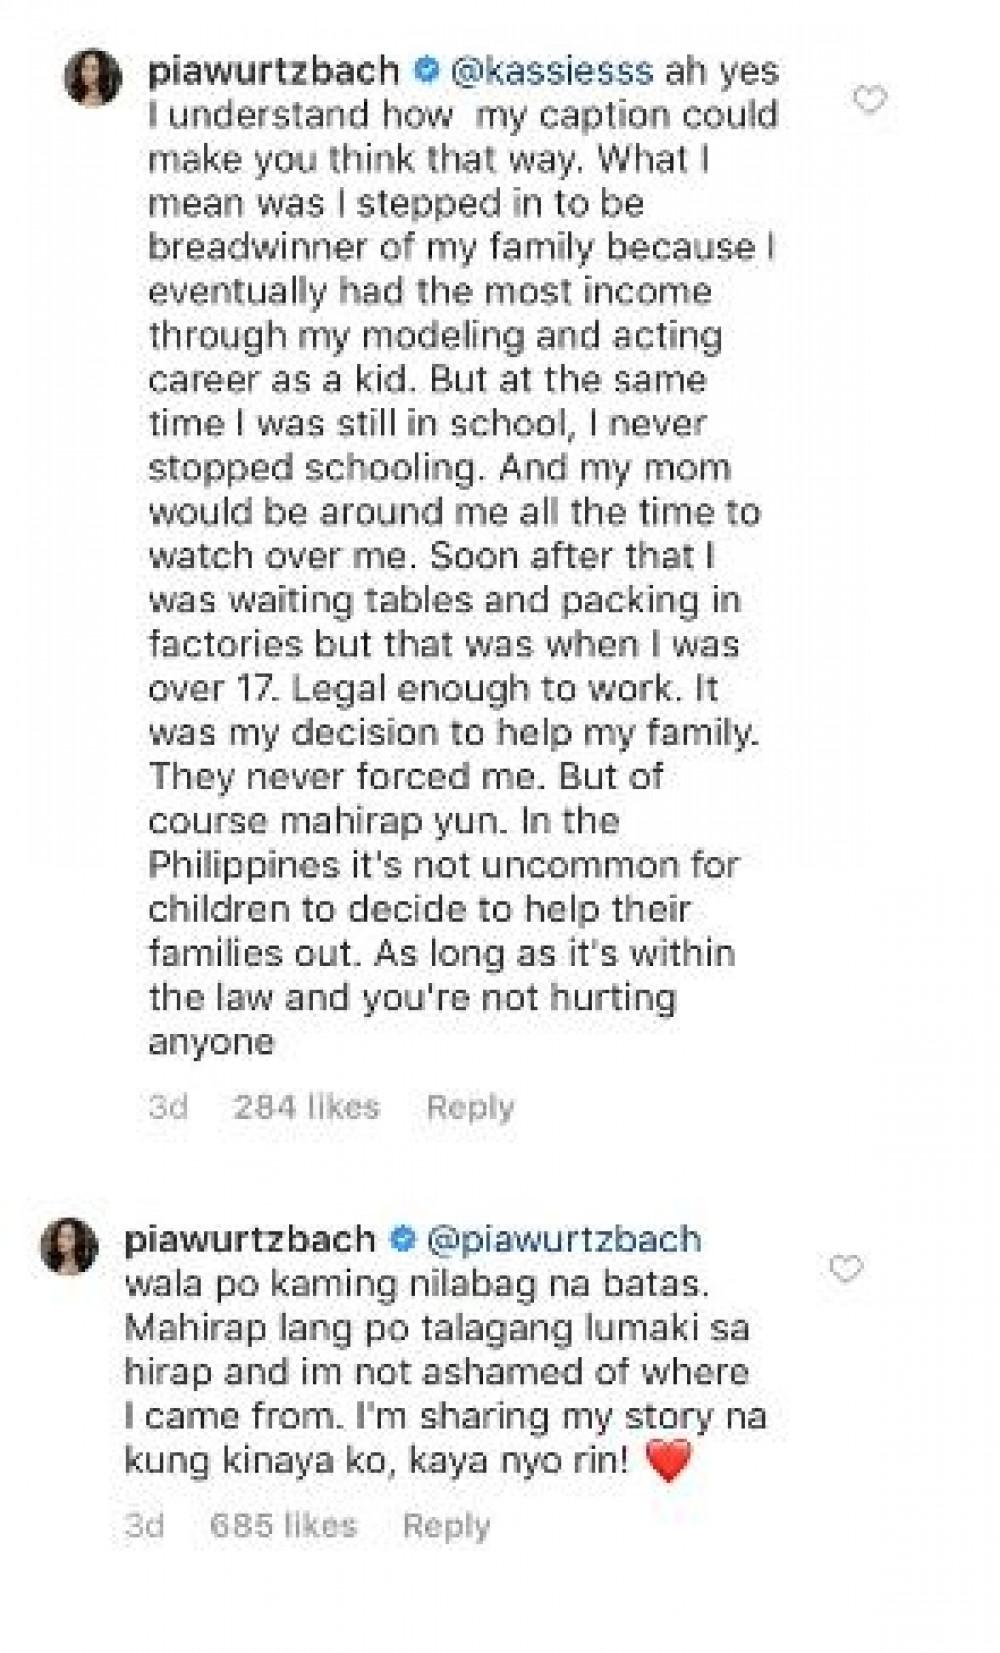Reply to the 284-likes comment
1000x1653 pixels.
coord(470,1107)
